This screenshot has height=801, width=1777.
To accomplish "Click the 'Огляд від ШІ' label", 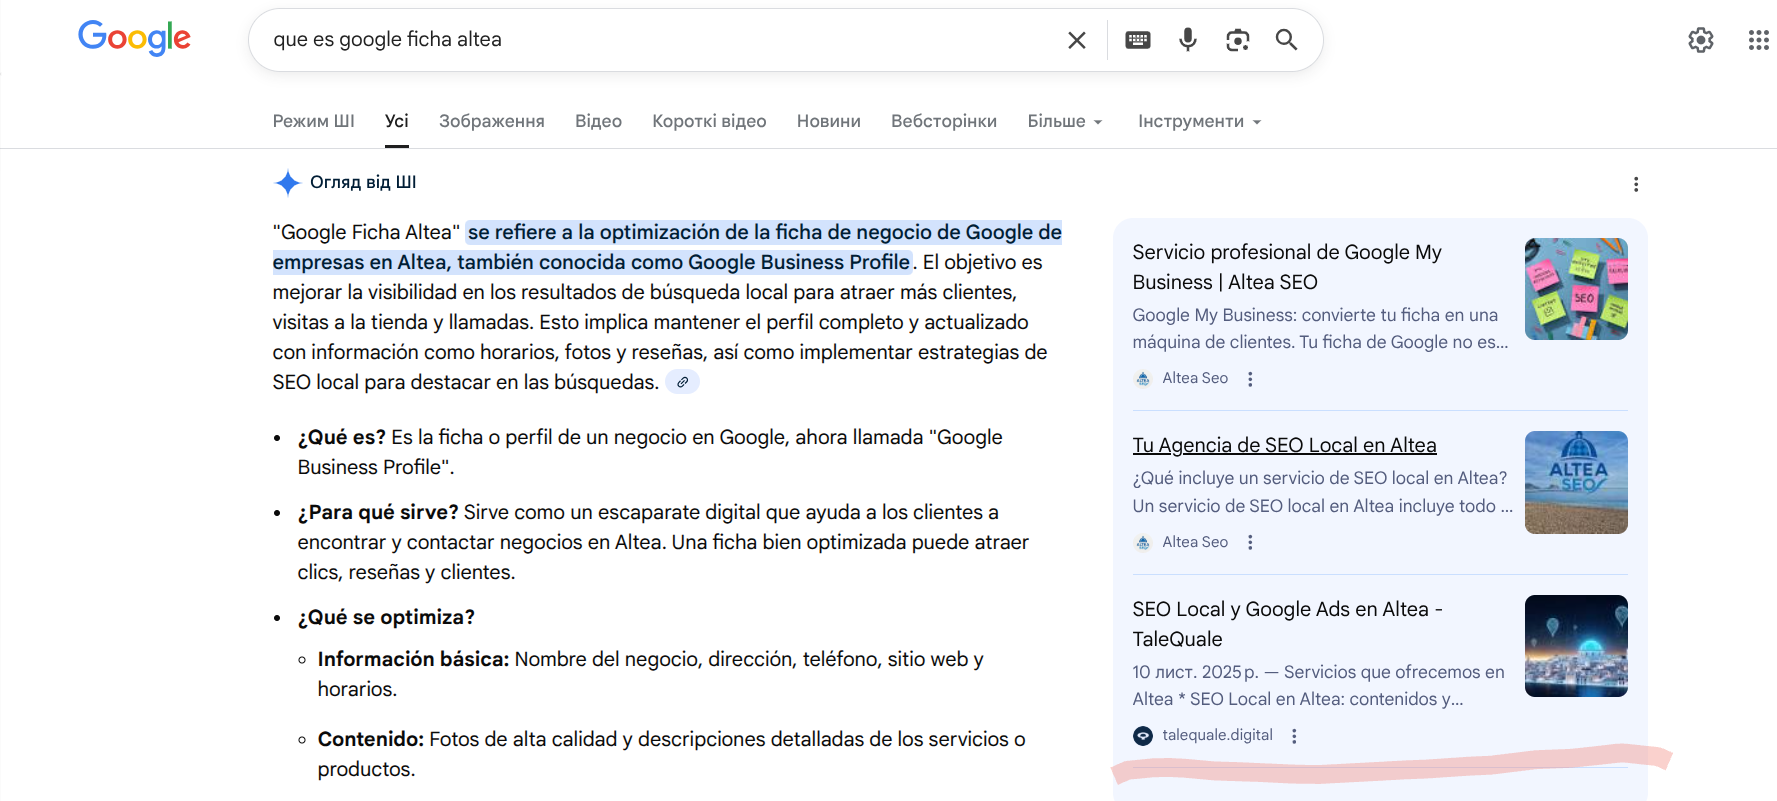I will [x=363, y=182].
